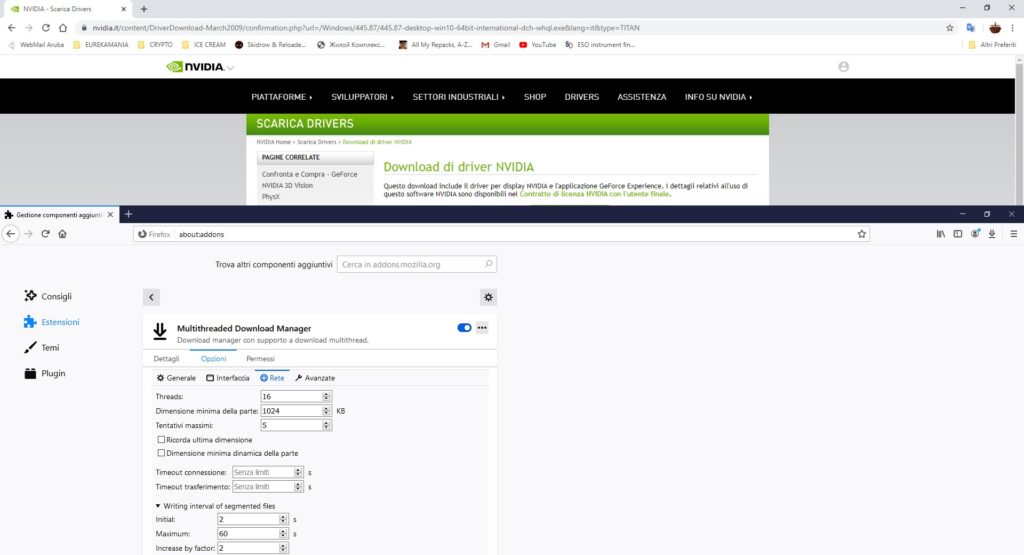This screenshot has width=1024, height=555.
Task: Reload the NVIDIA page in Chrome
Action: click(x=45, y=28)
